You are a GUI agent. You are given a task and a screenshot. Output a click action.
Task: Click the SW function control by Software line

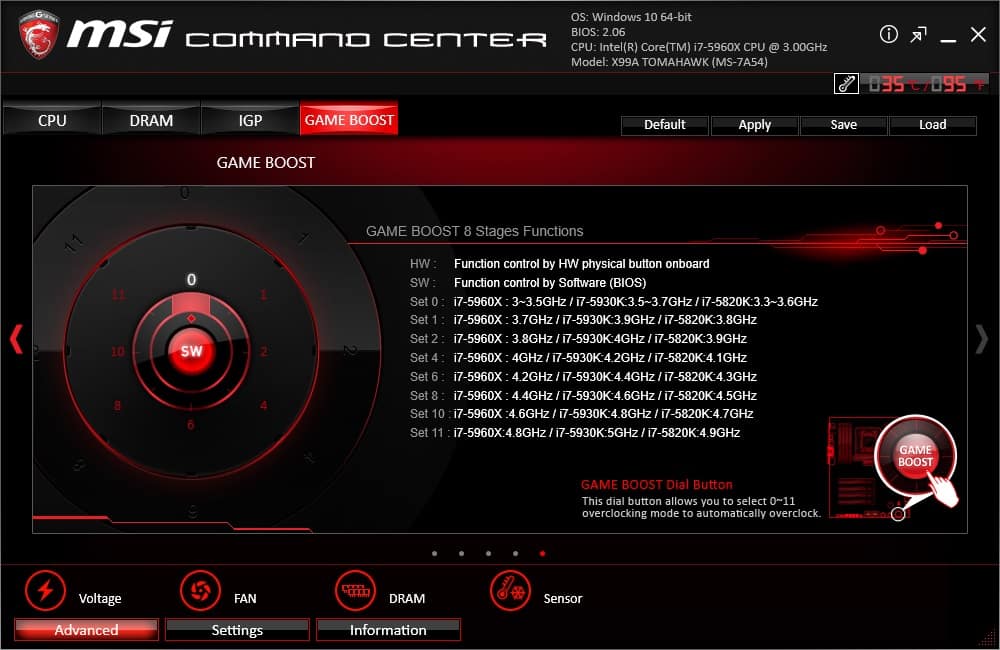[x=528, y=283]
